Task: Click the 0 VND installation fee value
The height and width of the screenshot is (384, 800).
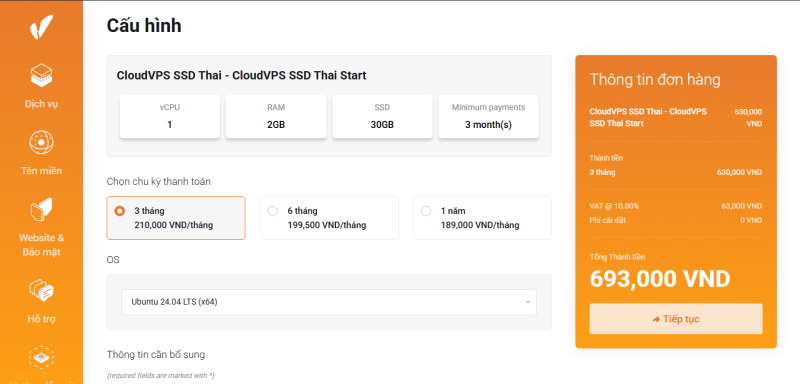Action: 751,220
